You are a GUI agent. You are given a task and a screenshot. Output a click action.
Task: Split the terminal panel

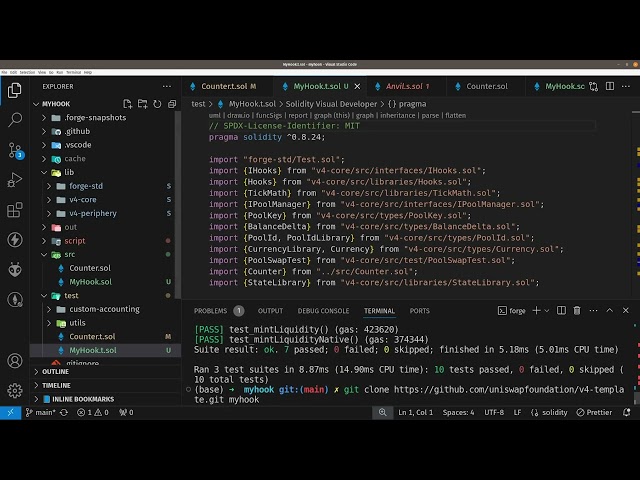click(562, 311)
